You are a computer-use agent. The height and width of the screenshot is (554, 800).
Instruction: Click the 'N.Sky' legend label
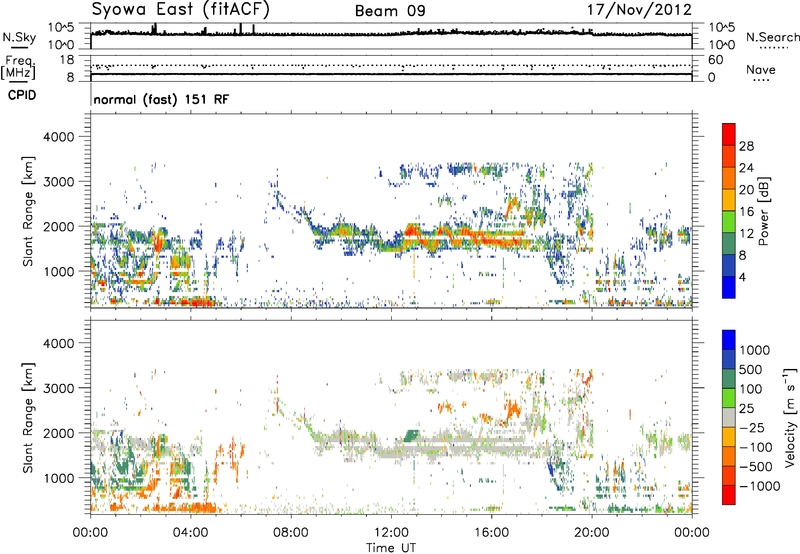(19, 37)
